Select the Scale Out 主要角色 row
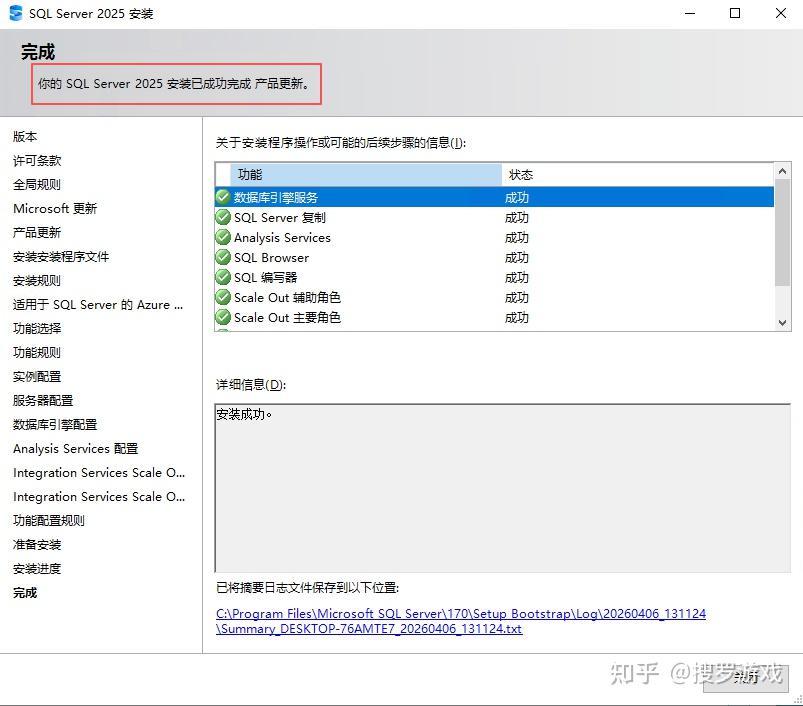803x706 pixels. pyautogui.click(x=494, y=317)
